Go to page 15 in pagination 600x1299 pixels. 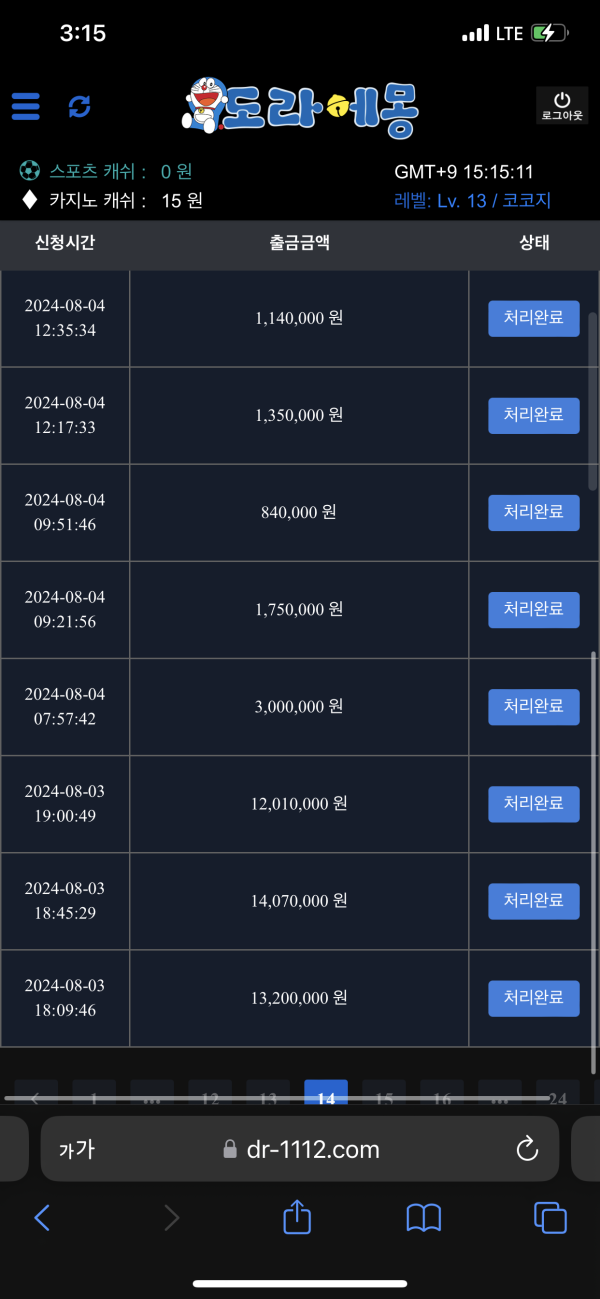384,1094
